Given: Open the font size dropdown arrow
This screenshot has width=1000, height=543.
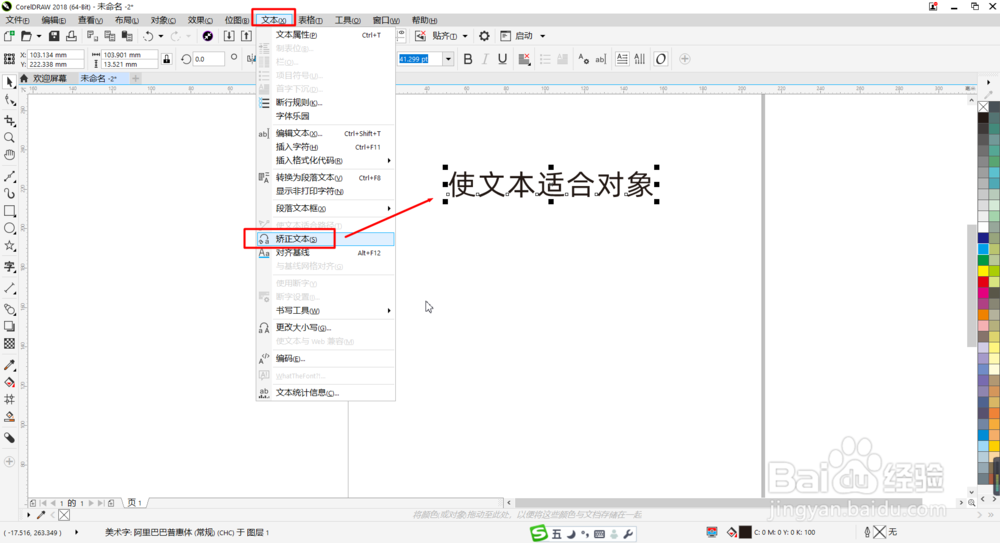Looking at the screenshot, I should (x=448, y=59).
